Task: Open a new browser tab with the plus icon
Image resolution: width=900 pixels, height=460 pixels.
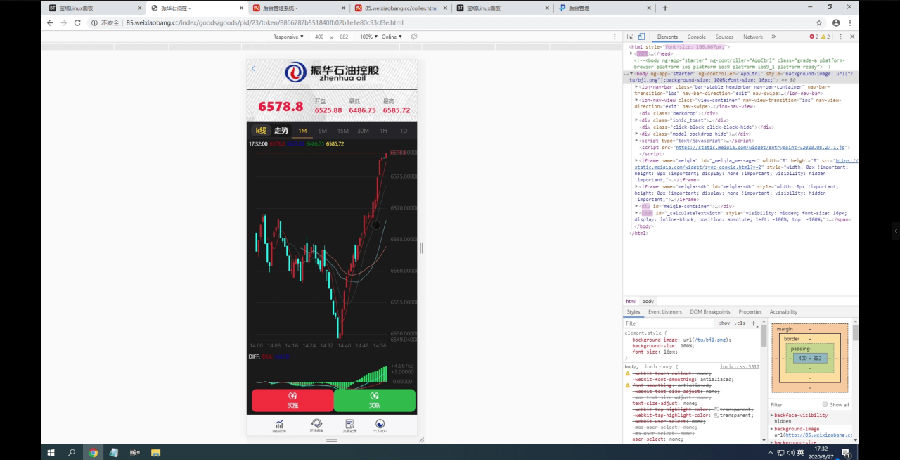Action: click(665, 8)
